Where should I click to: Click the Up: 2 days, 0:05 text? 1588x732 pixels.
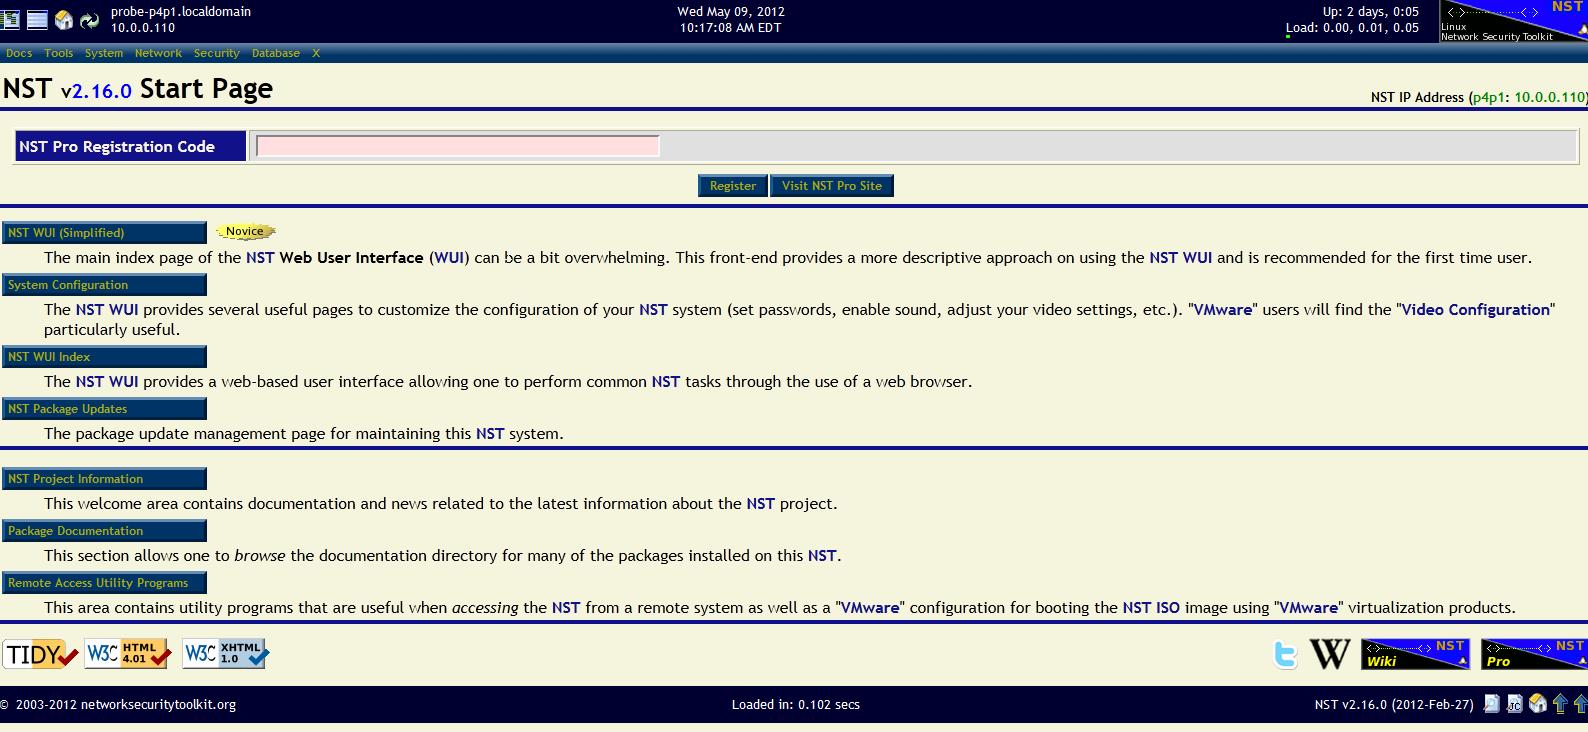tap(1371, 12)
